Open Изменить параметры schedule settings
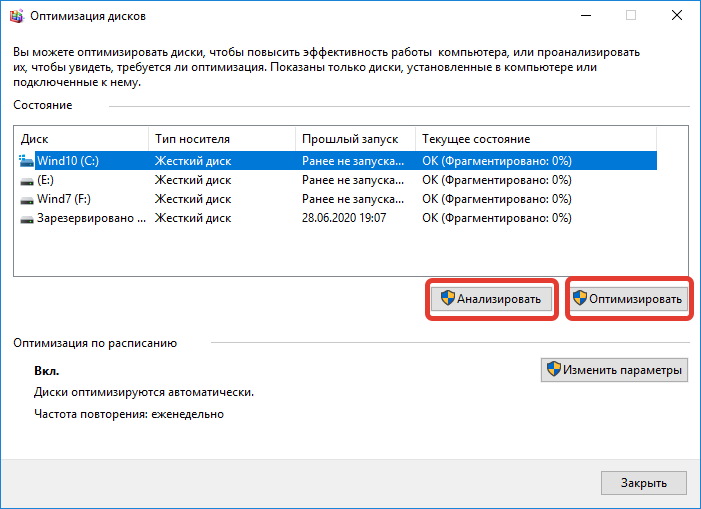Image resolution: width=701 pixels, height=509 pixels. tap(614, 370)
